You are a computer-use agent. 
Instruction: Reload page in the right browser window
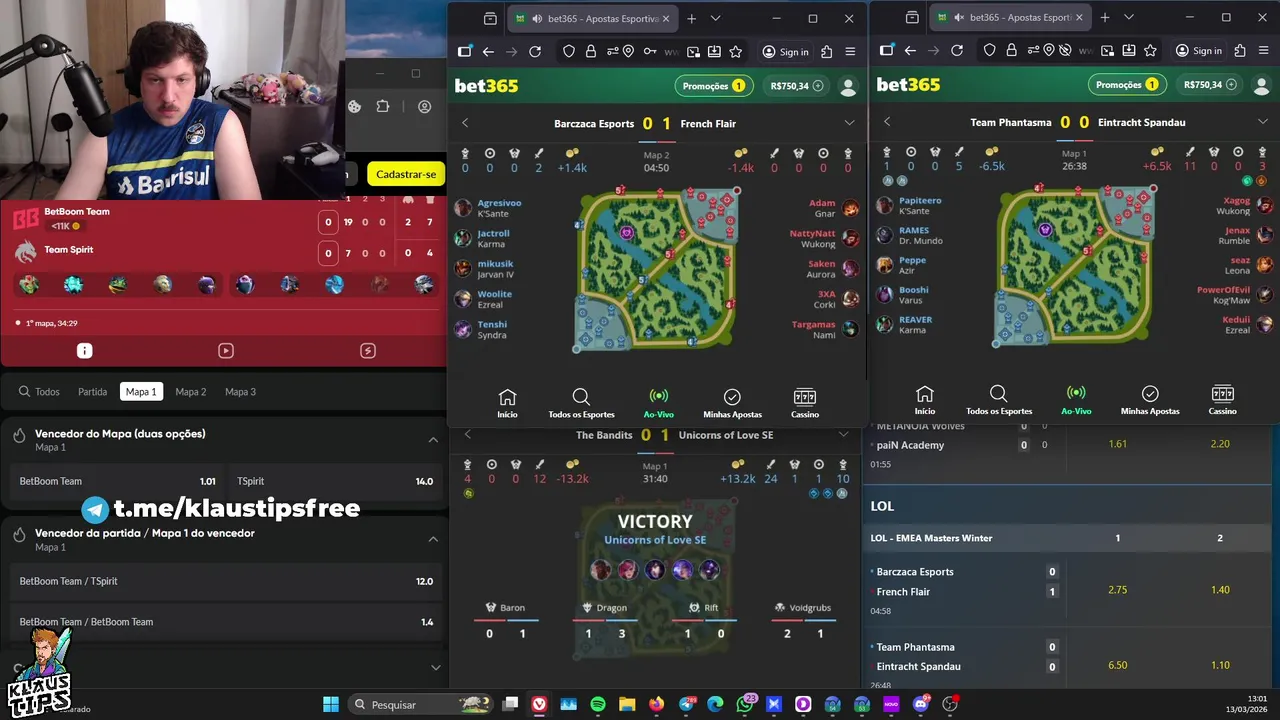point(957,51)
